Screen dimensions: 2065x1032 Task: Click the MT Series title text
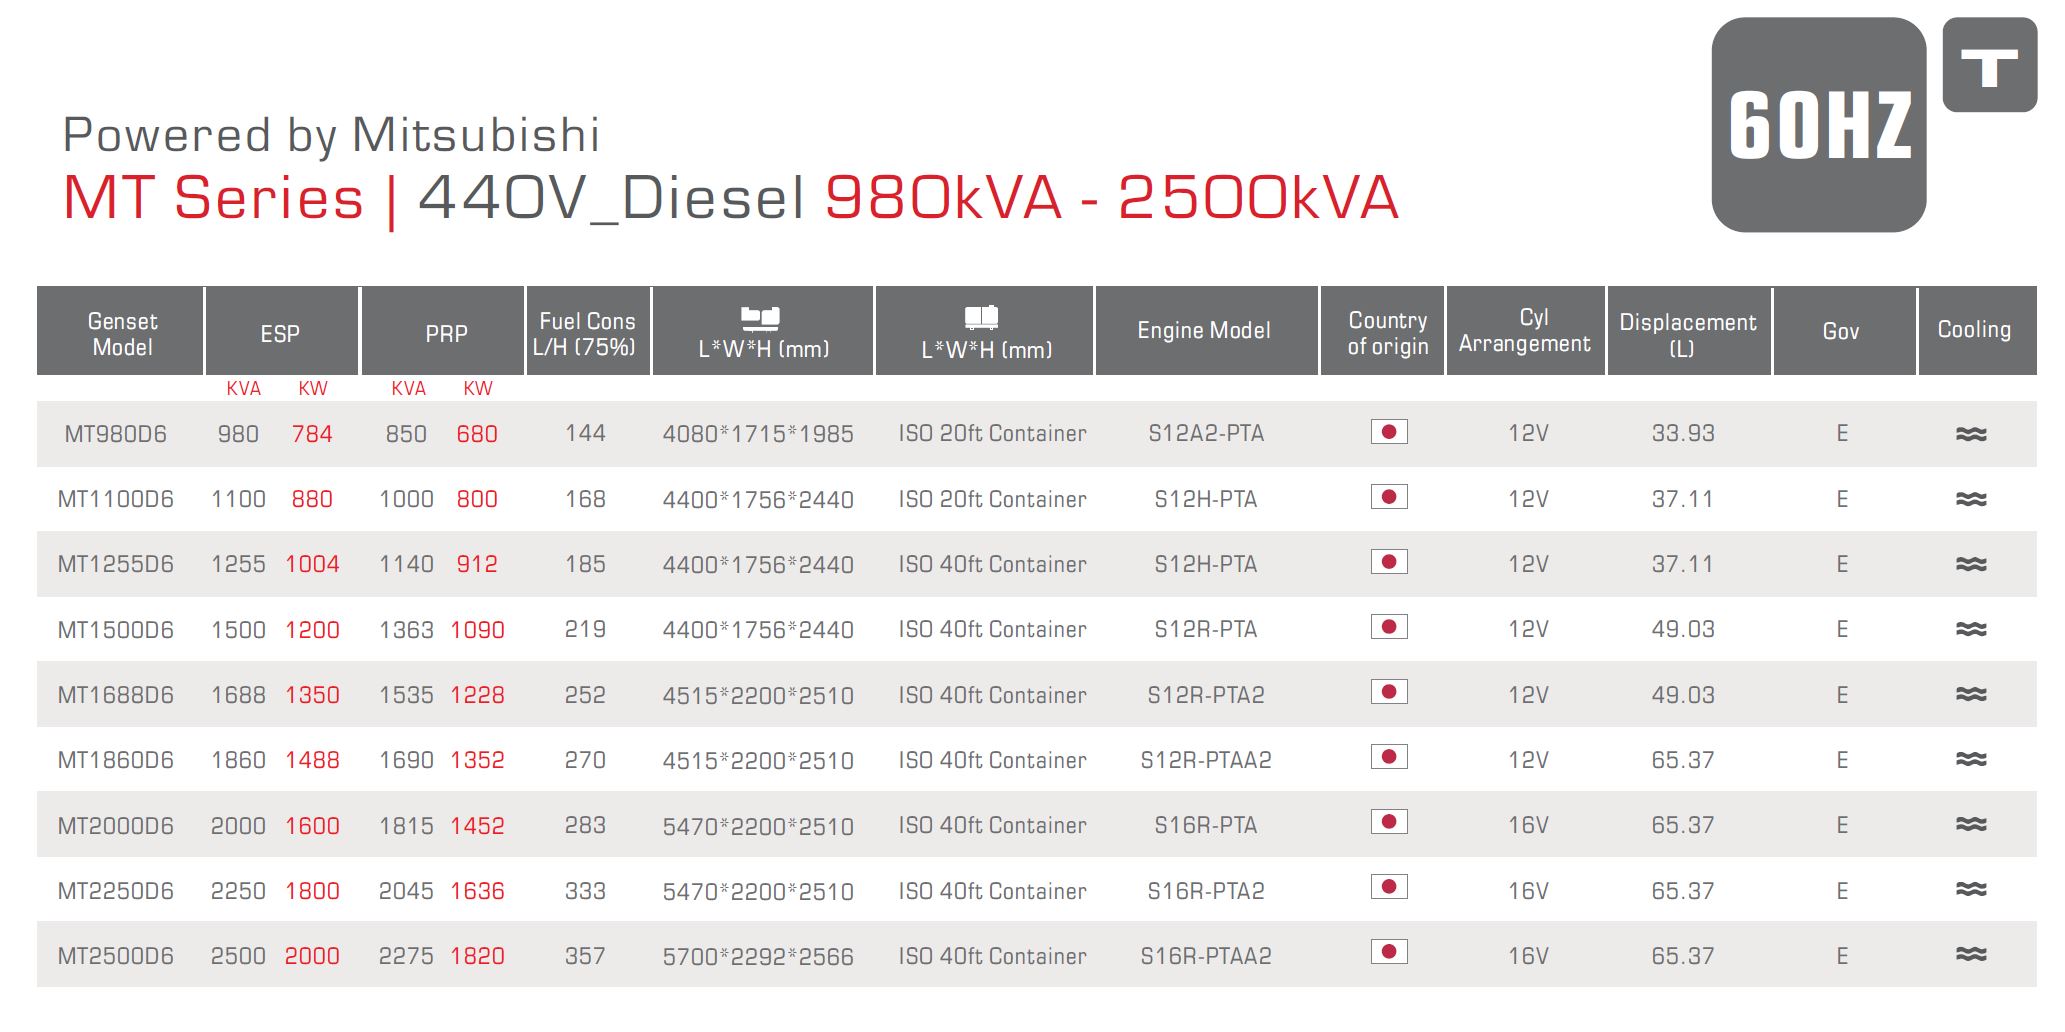point(213,197)
